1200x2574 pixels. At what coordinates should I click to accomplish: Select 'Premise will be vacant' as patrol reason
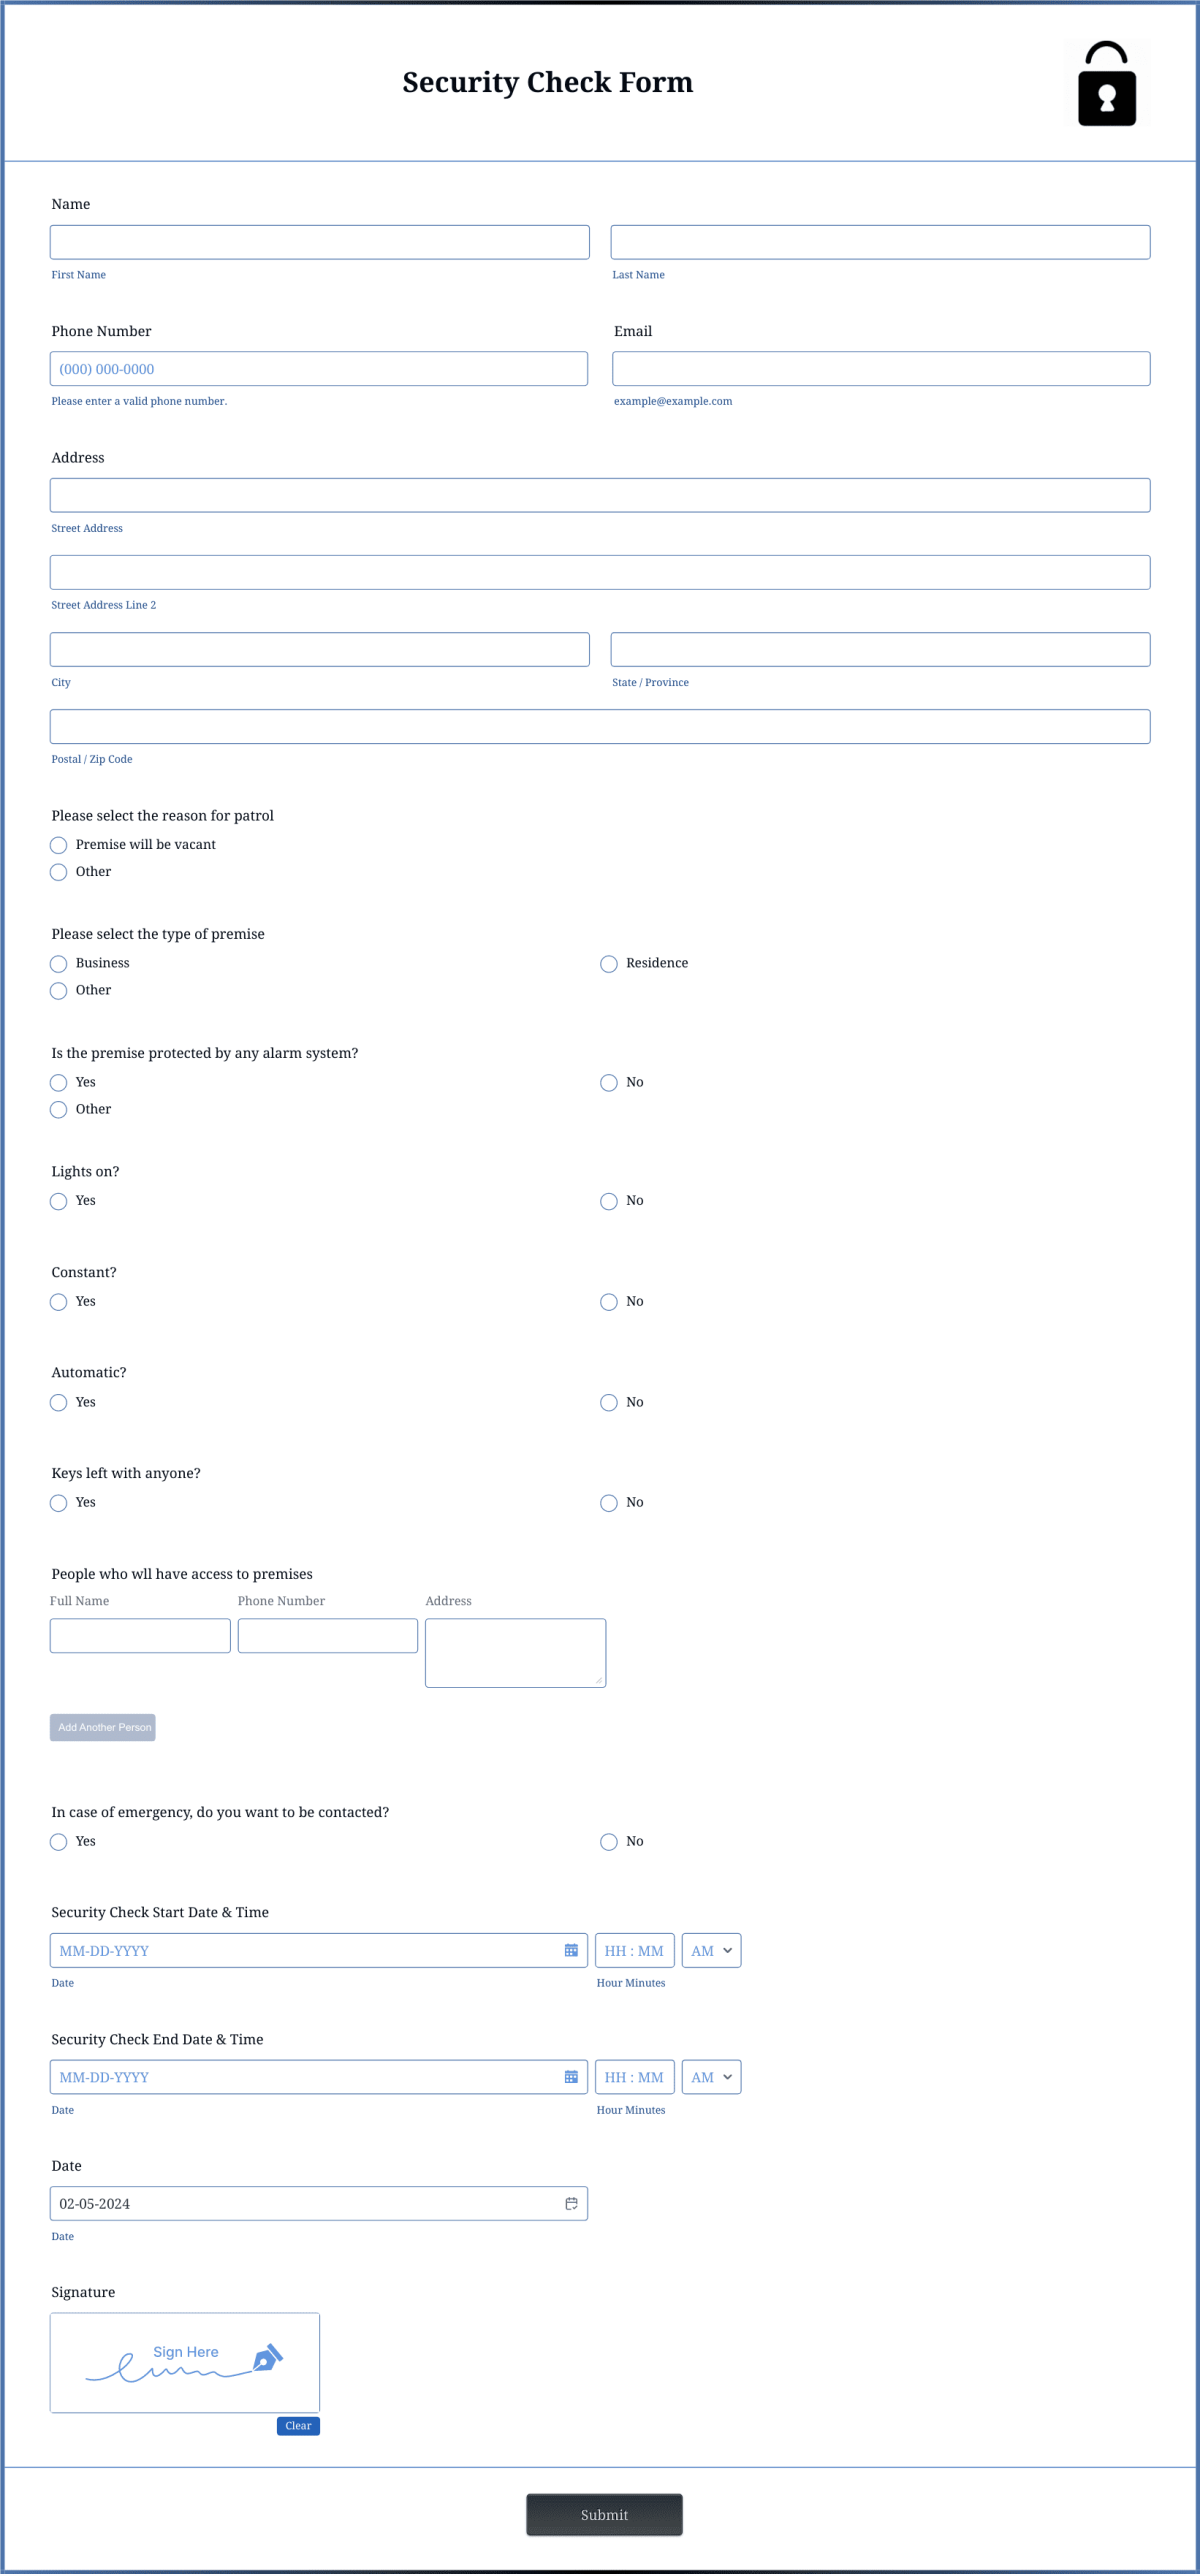pyautogui.click(x=58, y=845)
